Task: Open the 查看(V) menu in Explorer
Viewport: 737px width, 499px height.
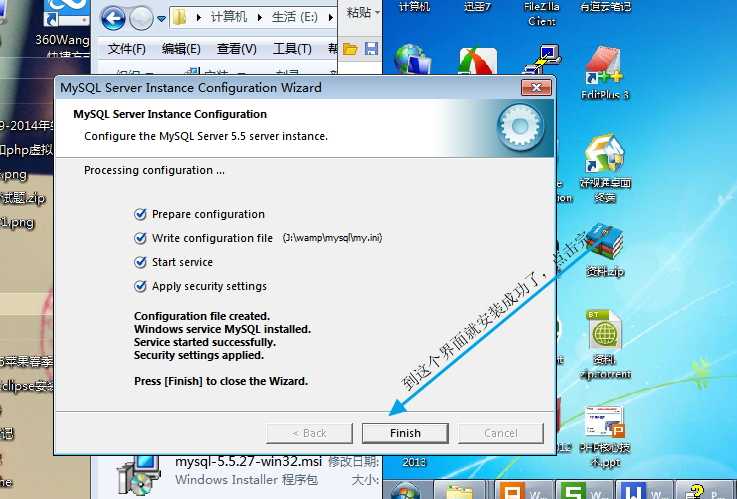Action: pos(236,48)
